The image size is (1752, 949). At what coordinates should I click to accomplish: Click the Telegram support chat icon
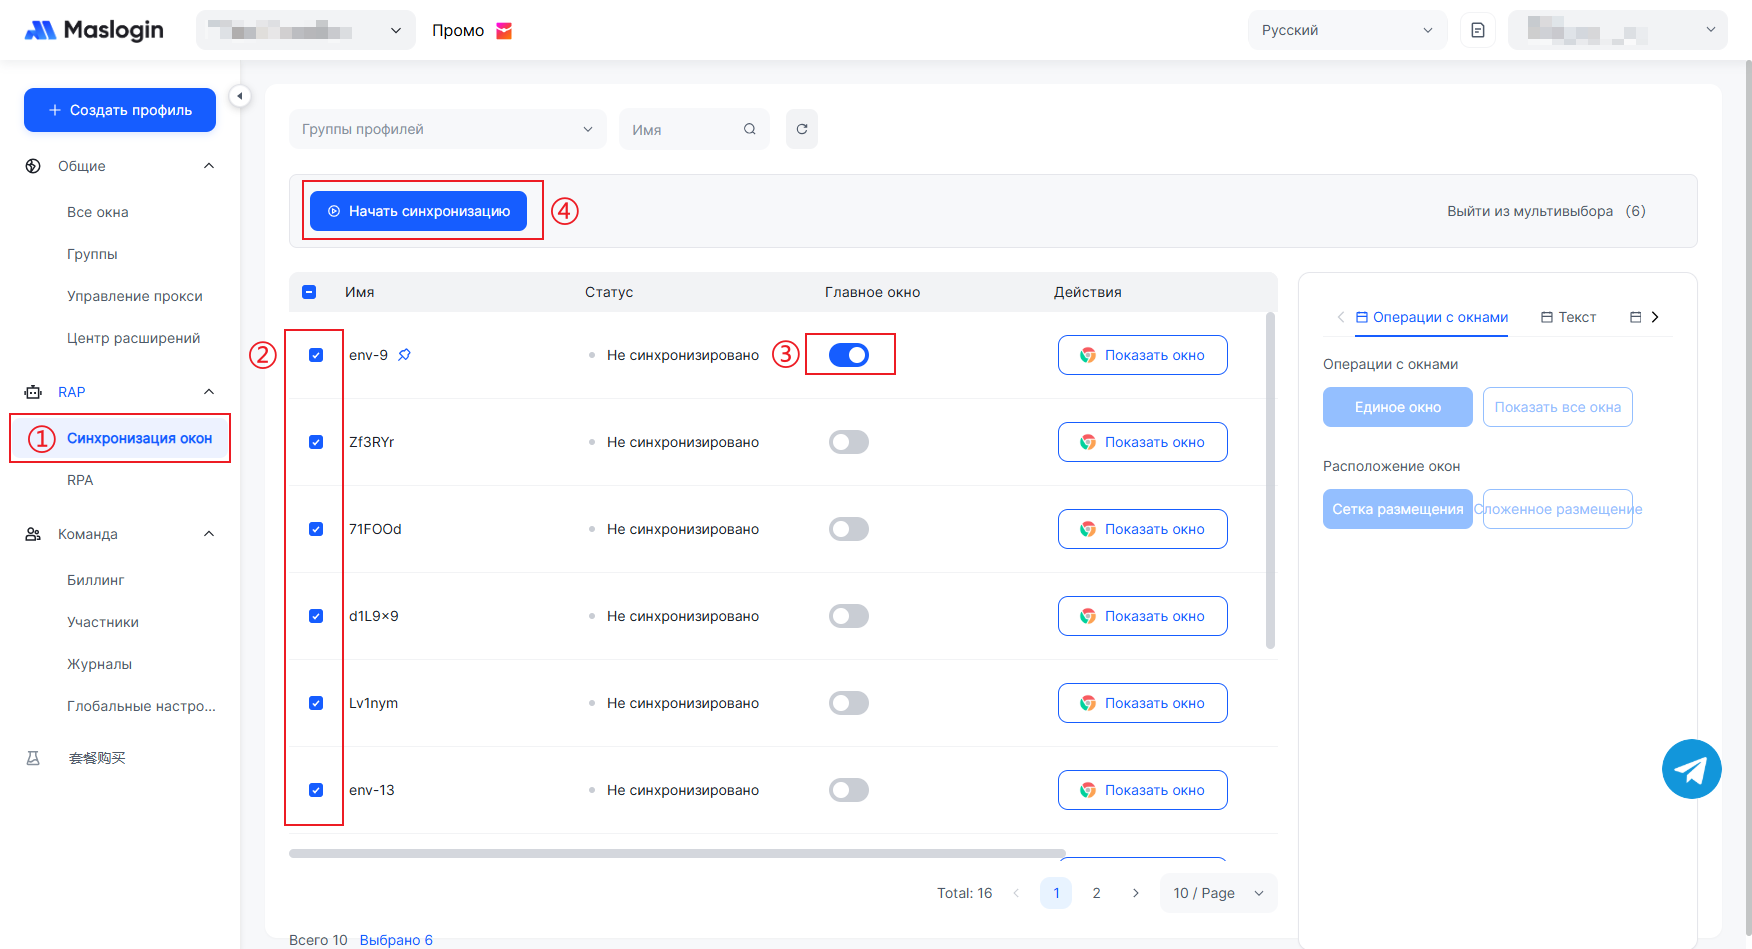[1691, 769]
